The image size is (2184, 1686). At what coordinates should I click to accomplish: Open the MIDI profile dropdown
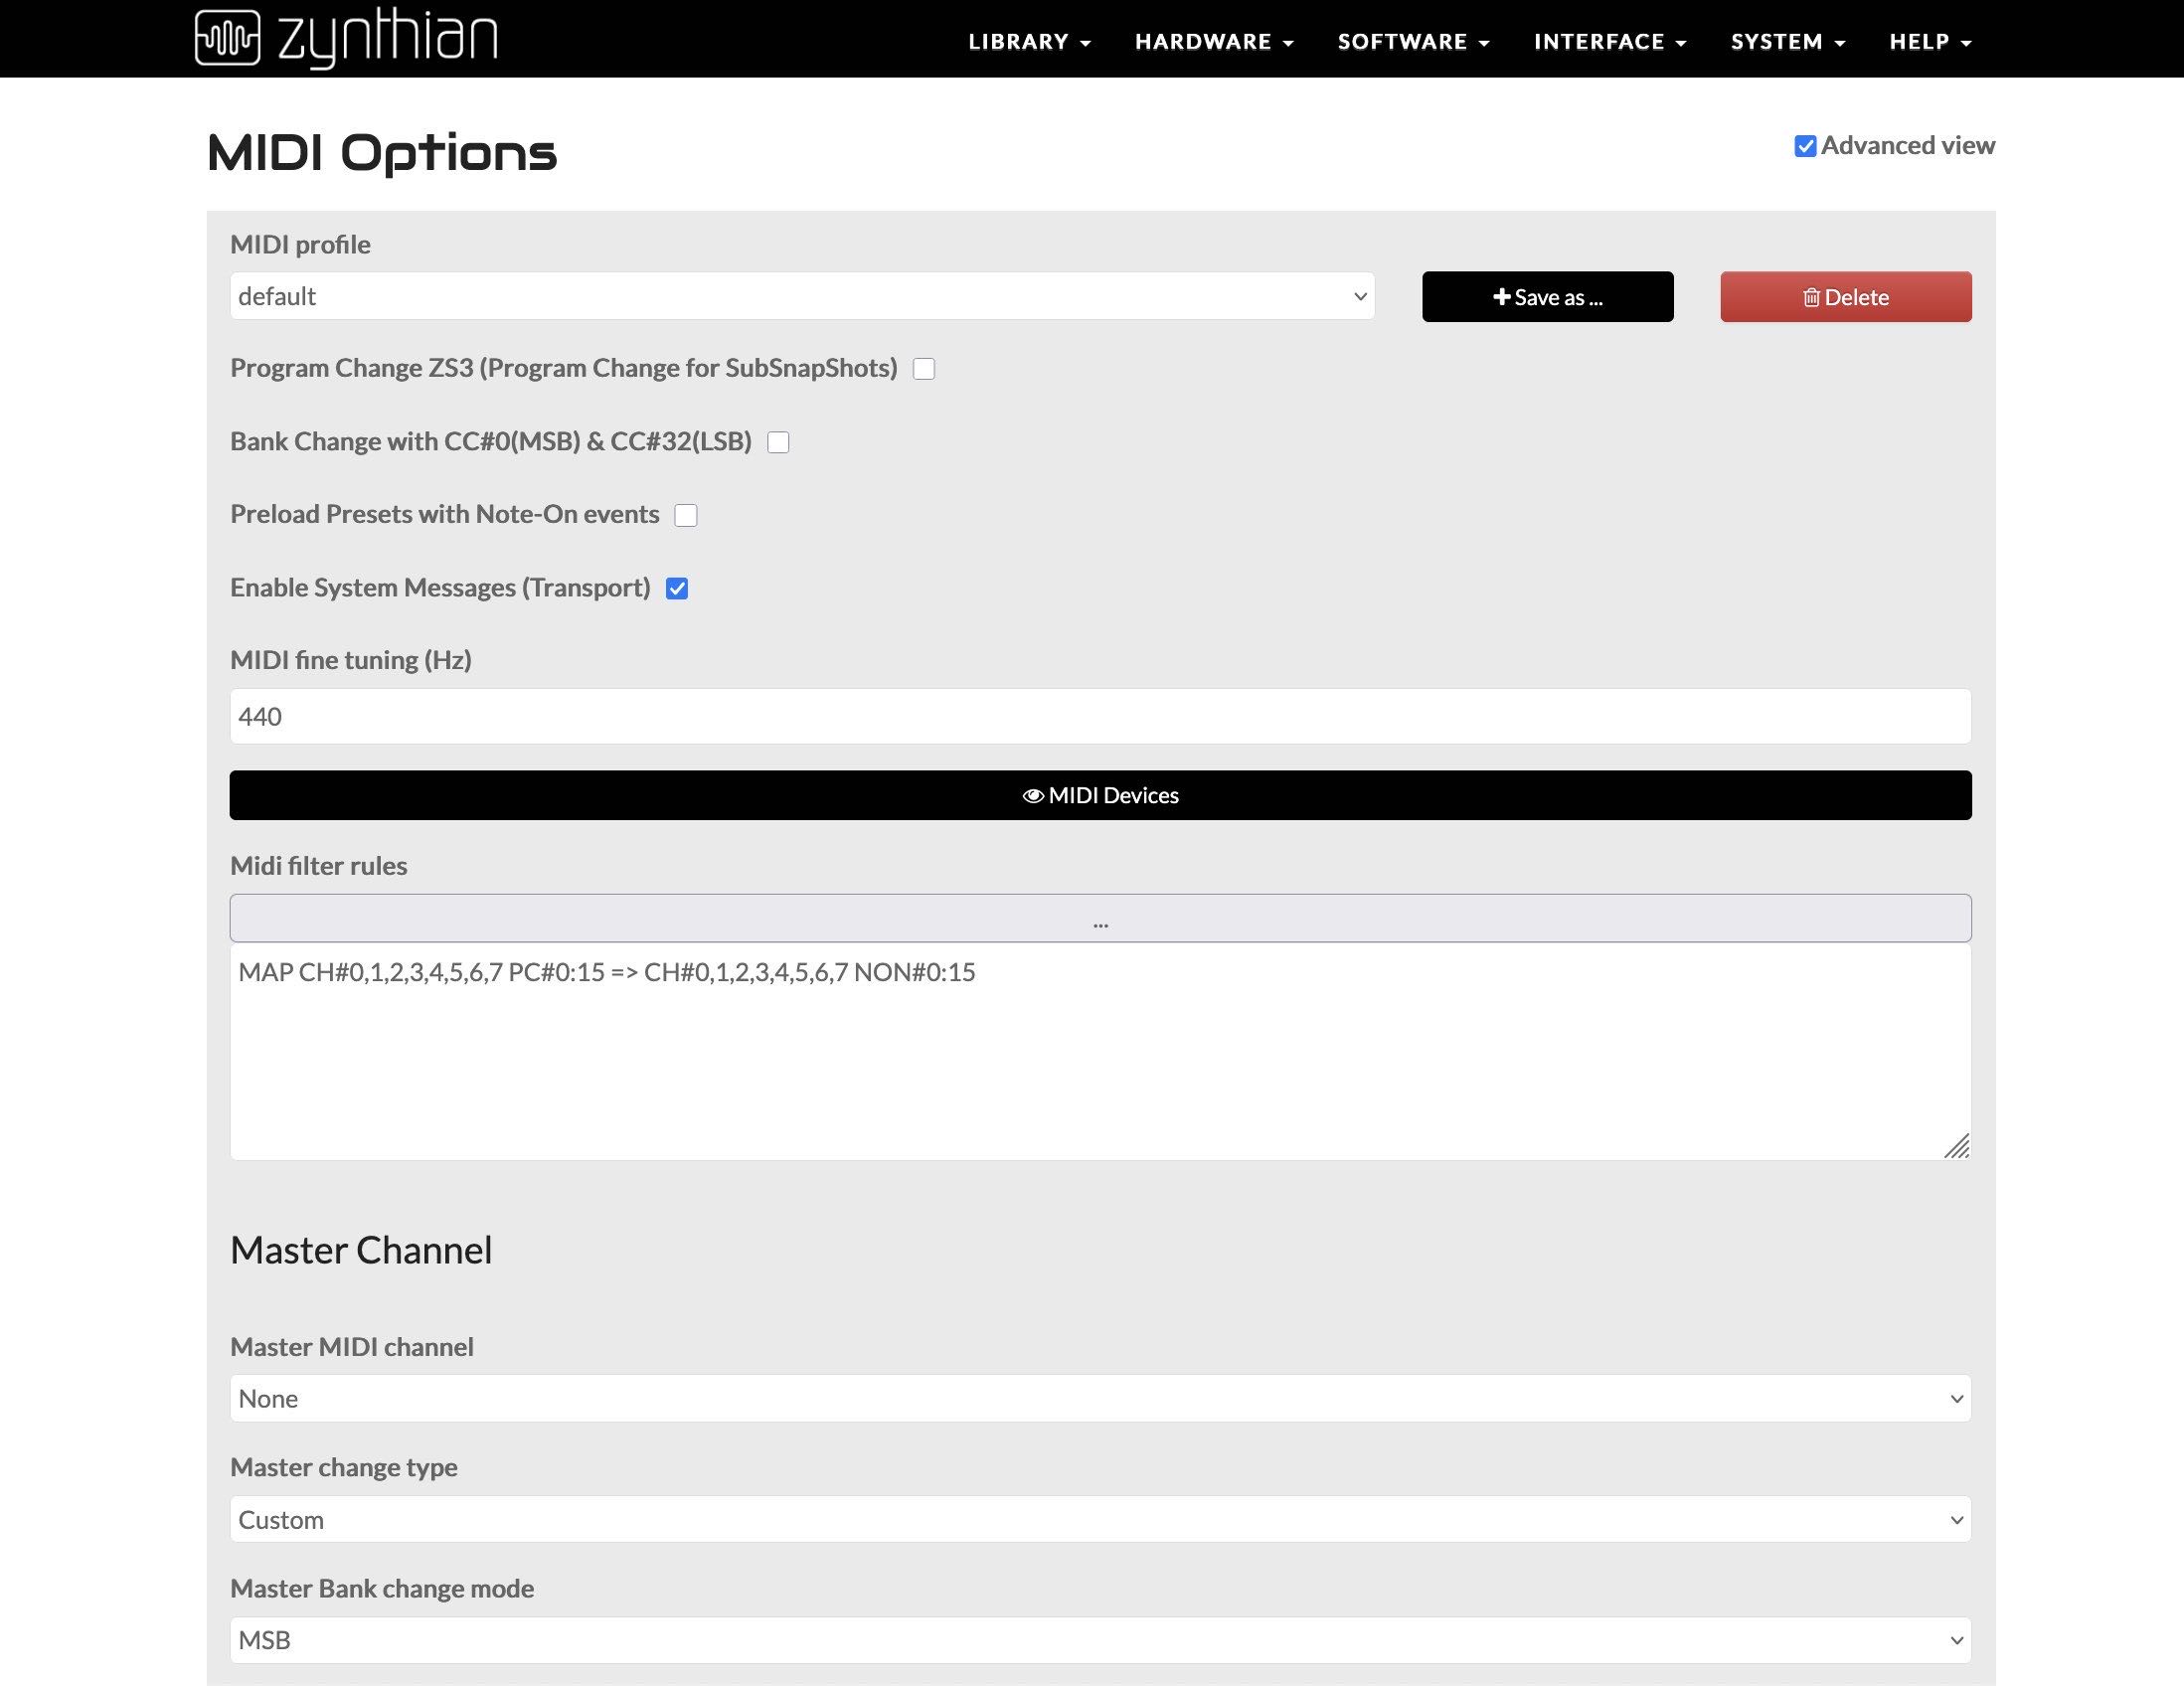tap(802, 296)
